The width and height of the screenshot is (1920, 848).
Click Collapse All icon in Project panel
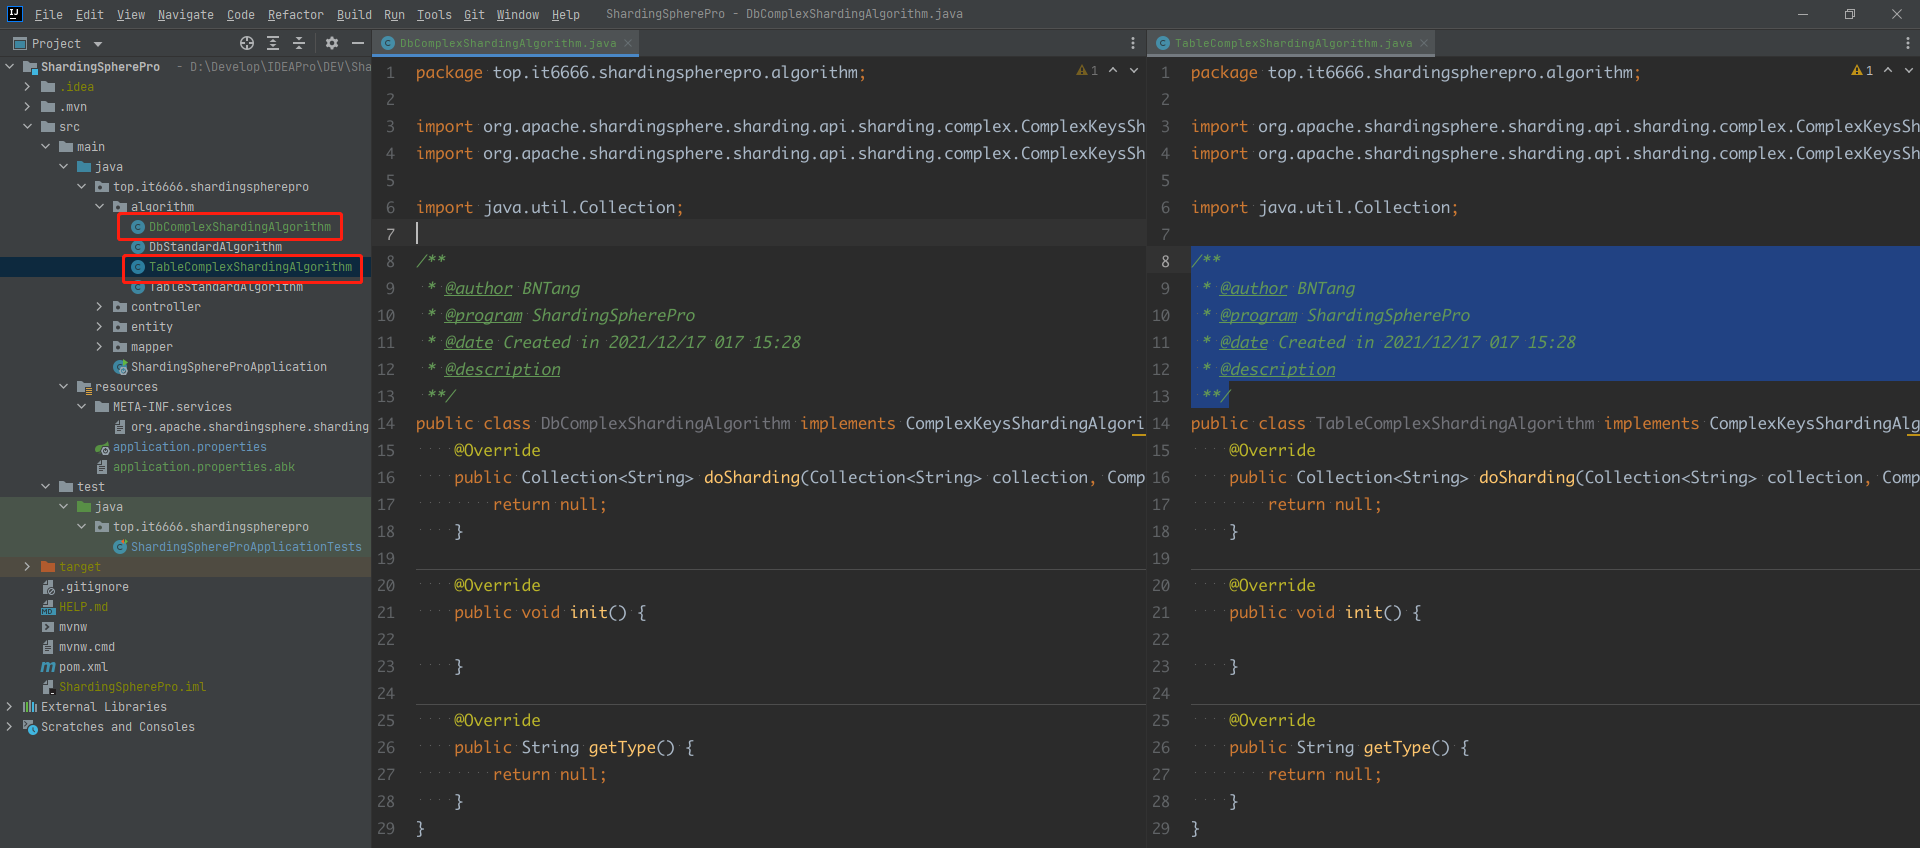tap(298, 43)
